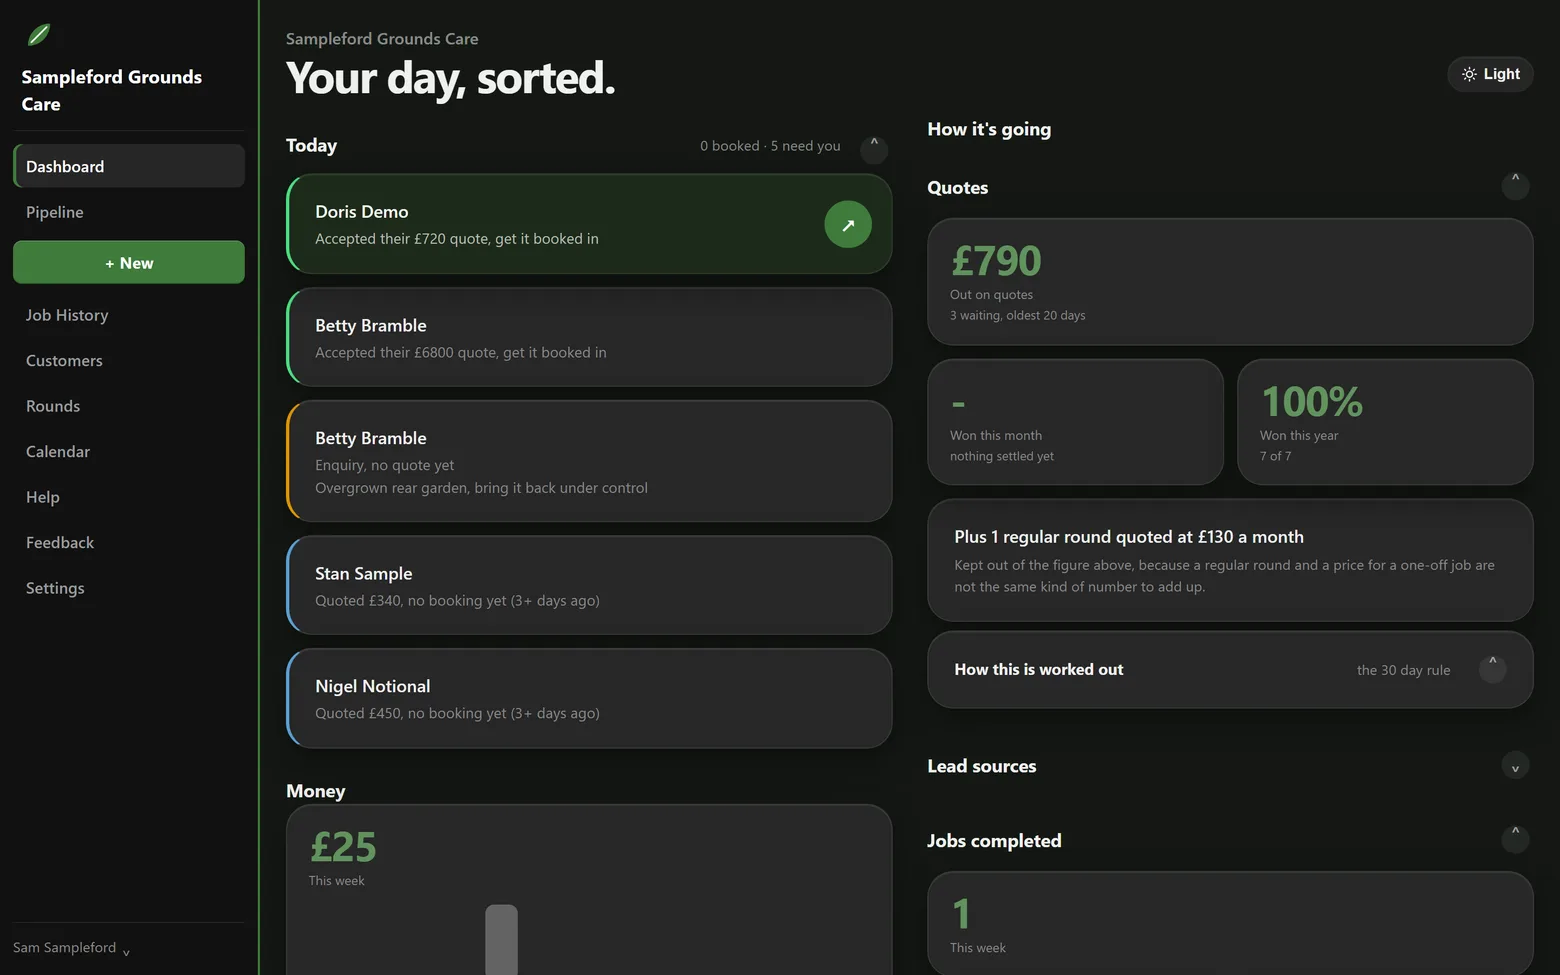Screen dimensions: 1560x975
Task: Collapse the Quotes section
Action: click(1515, 185)
